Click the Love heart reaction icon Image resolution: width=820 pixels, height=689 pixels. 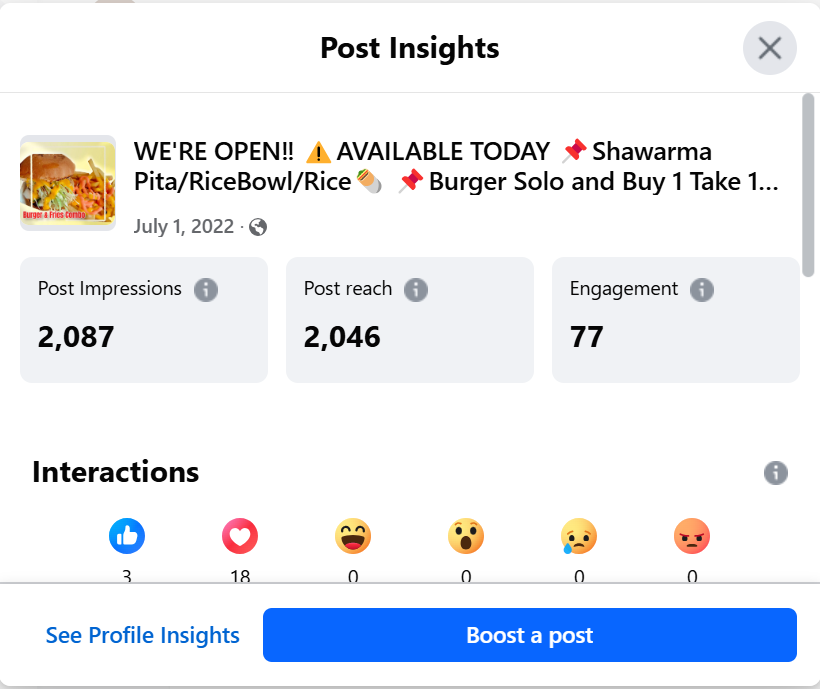[240, 537]
